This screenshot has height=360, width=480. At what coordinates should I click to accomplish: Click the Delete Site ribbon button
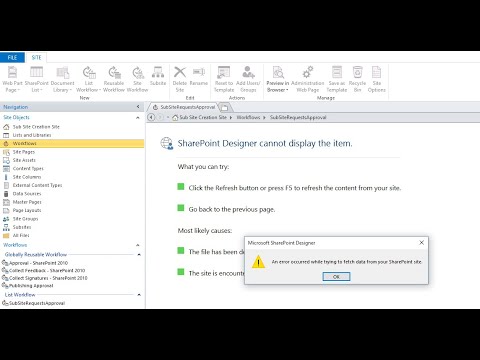(x=180, y=79)
